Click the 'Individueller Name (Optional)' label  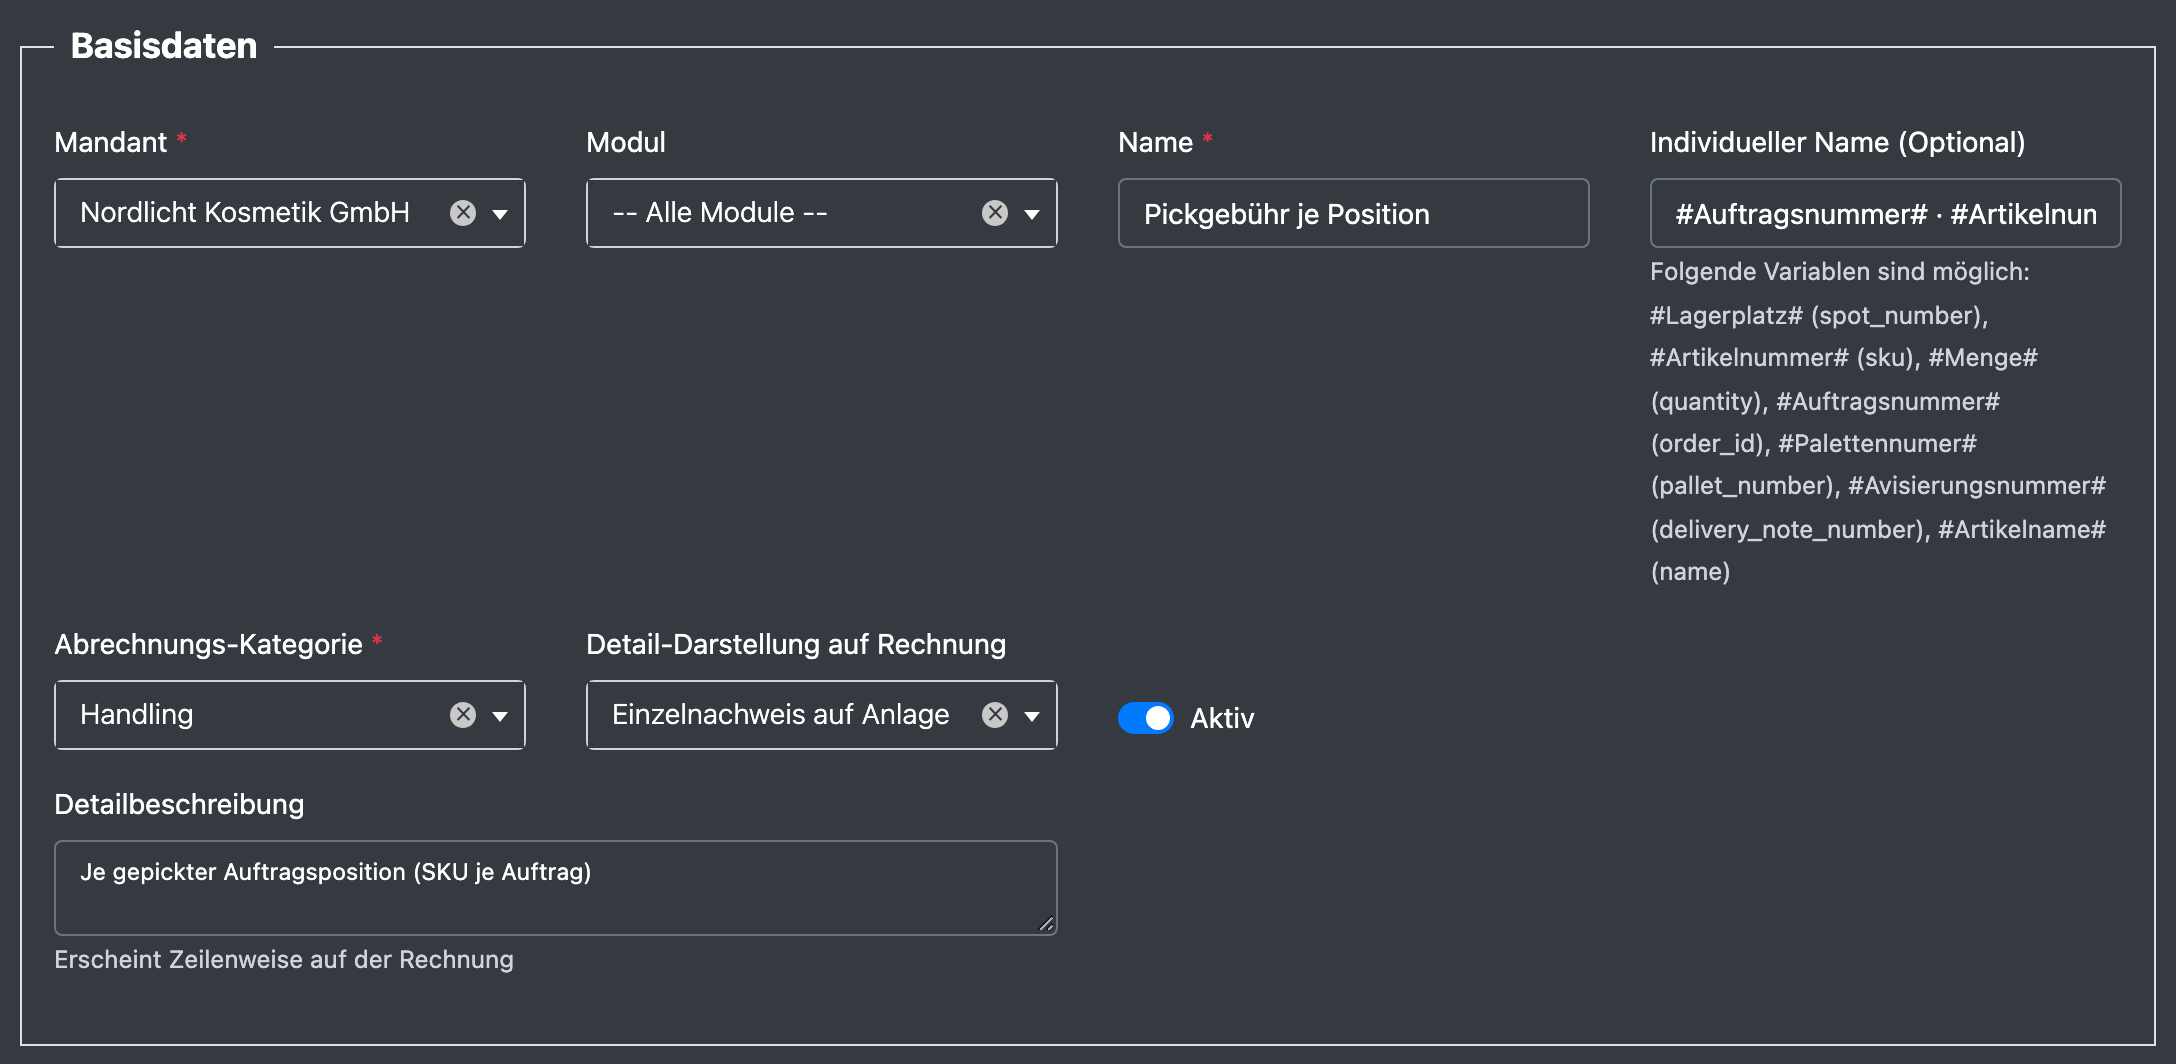(x=1838, y=143)
